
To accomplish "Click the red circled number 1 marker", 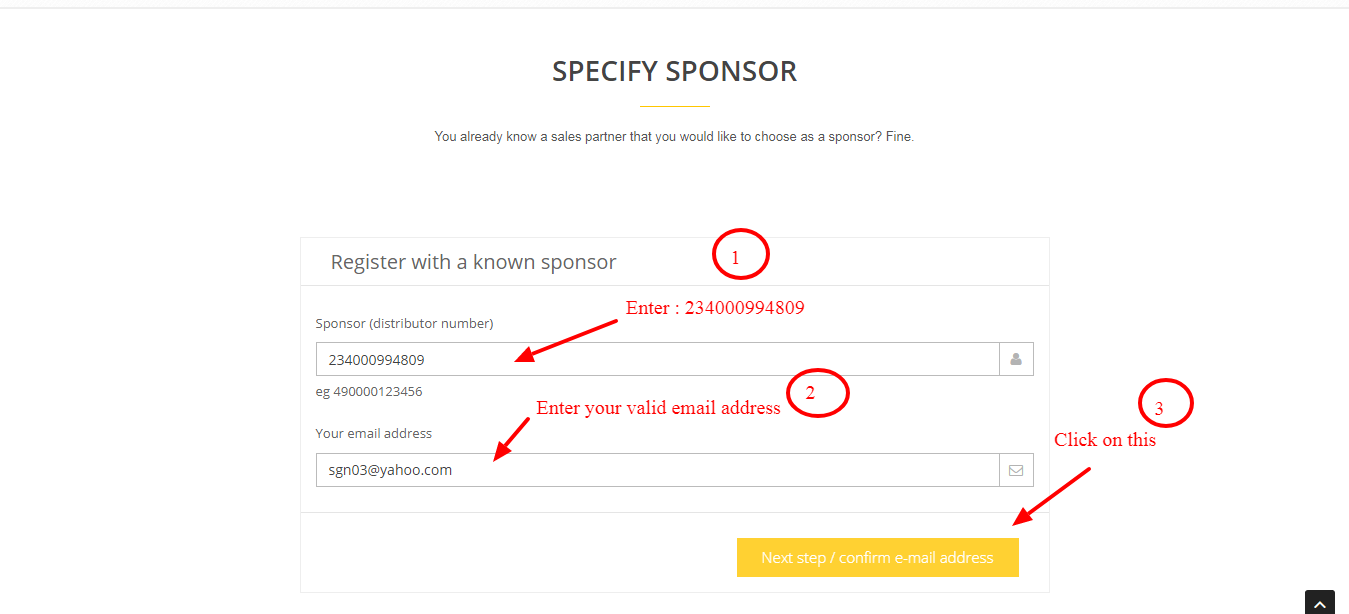I will tap(740, 256).
